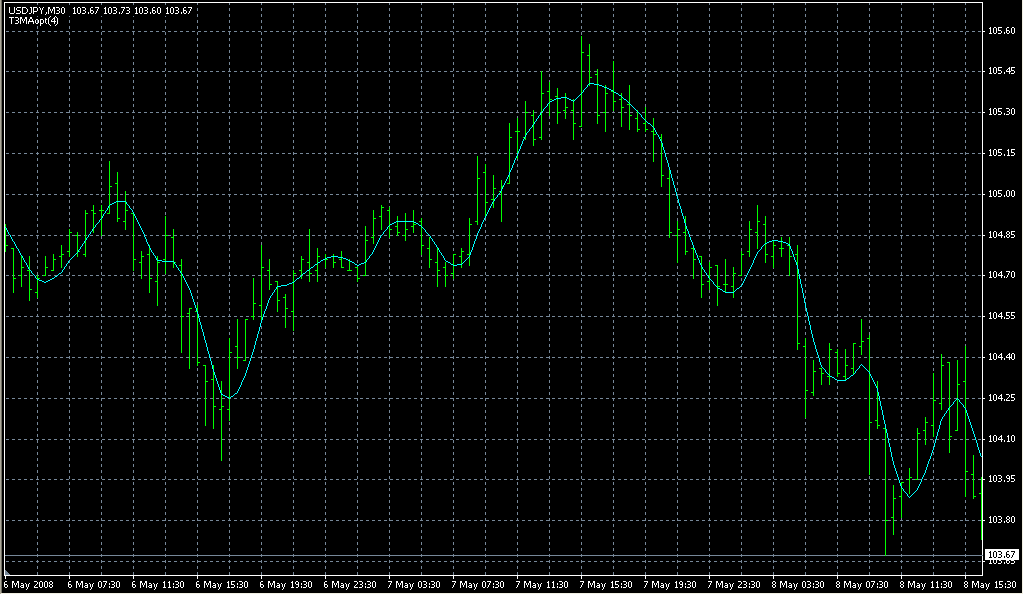
Task: Click the 104.70 price axis label
Action: tap(1001, 275)
